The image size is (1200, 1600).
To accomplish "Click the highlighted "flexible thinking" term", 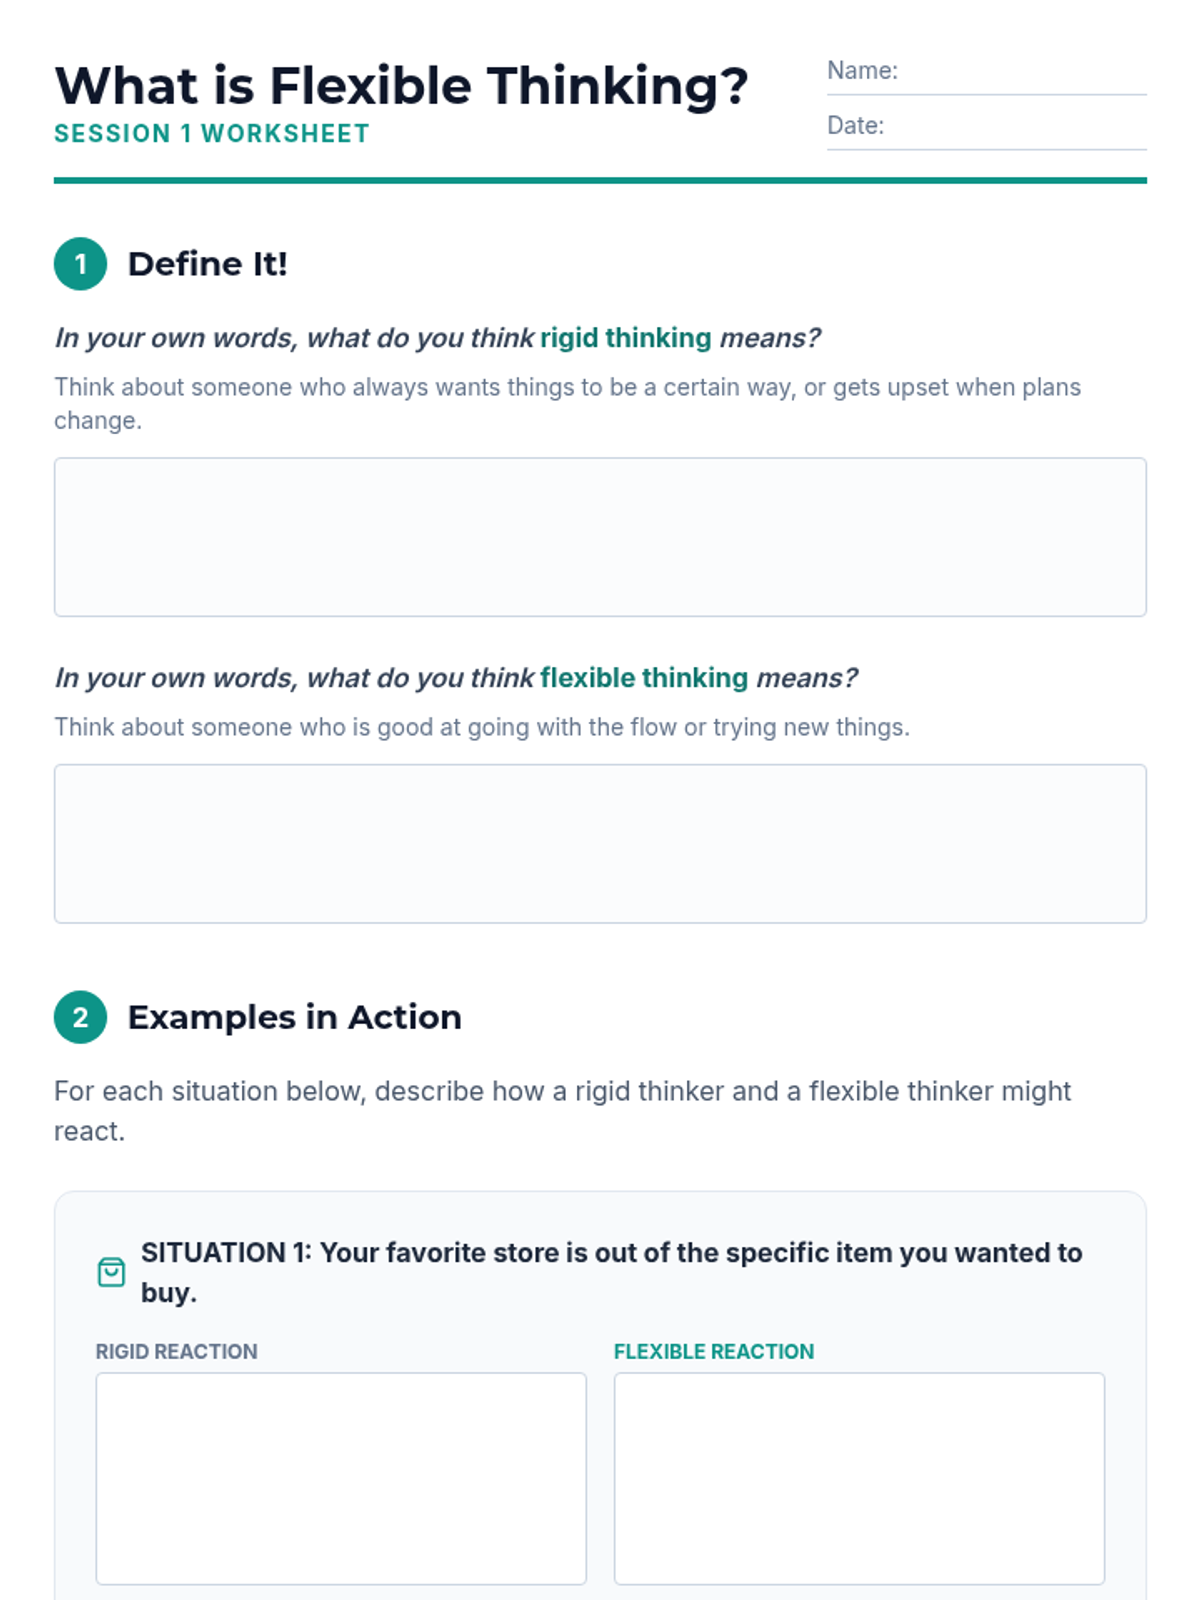I will click(x=644, y=678).
